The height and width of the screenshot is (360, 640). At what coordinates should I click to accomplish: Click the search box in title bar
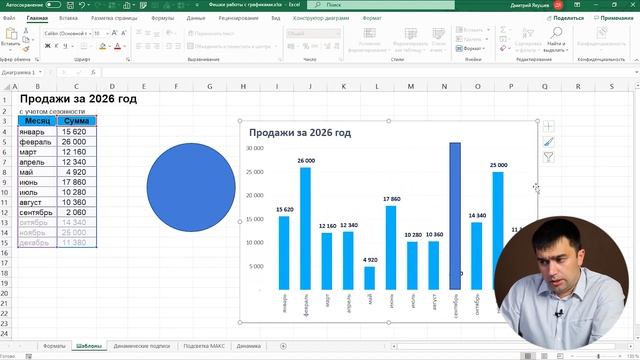click(381, 5)
